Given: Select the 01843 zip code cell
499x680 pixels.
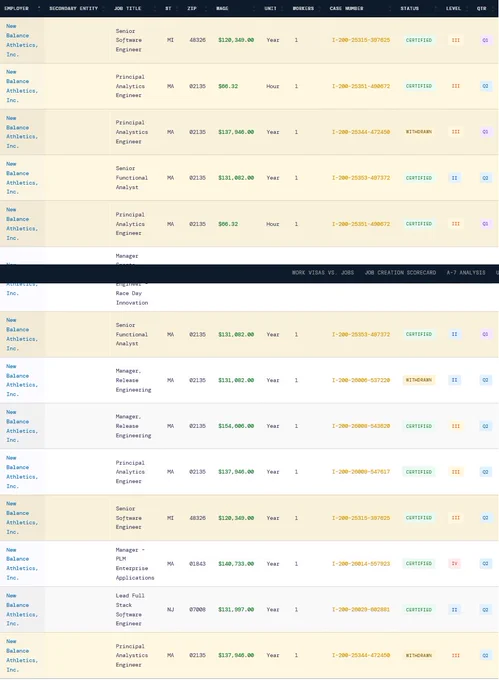Looking at the screenshot, I should pyautogui.click(x=197, y=564).
